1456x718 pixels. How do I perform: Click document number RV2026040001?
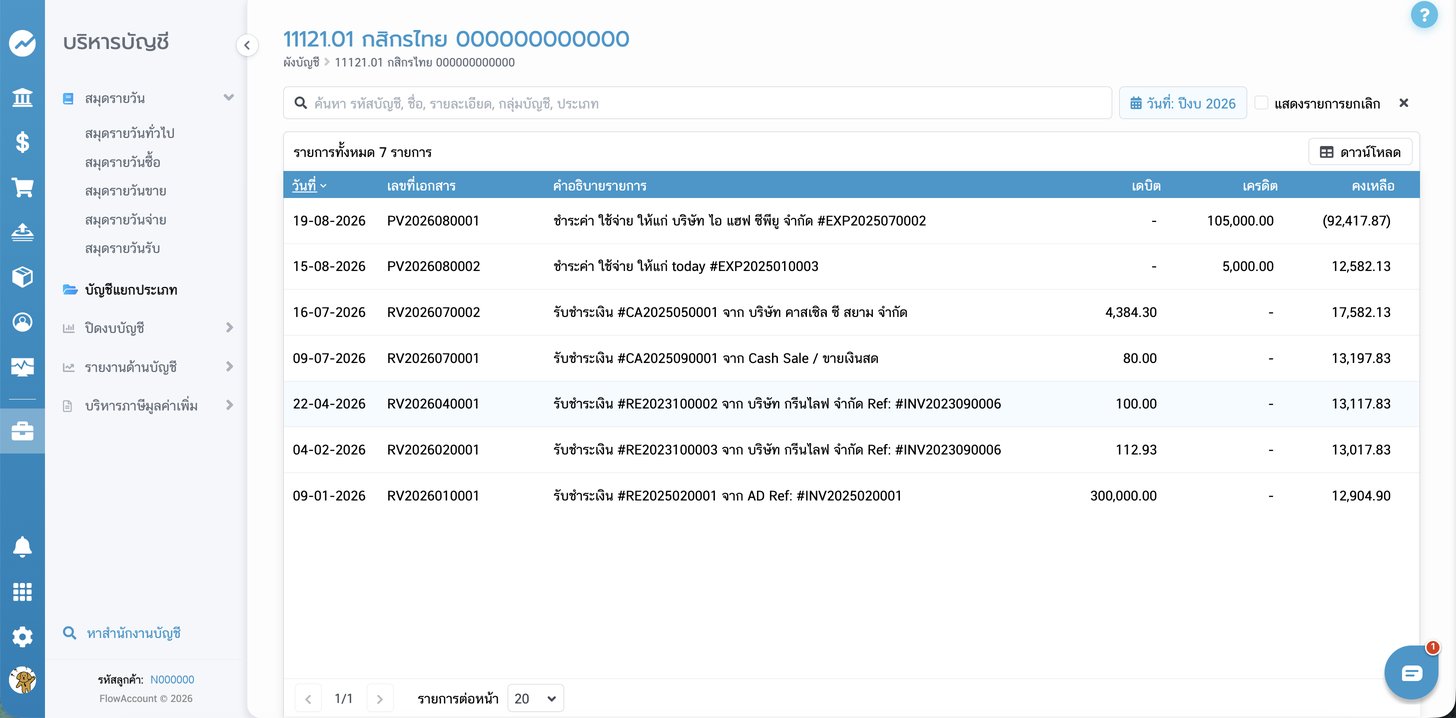433,404
